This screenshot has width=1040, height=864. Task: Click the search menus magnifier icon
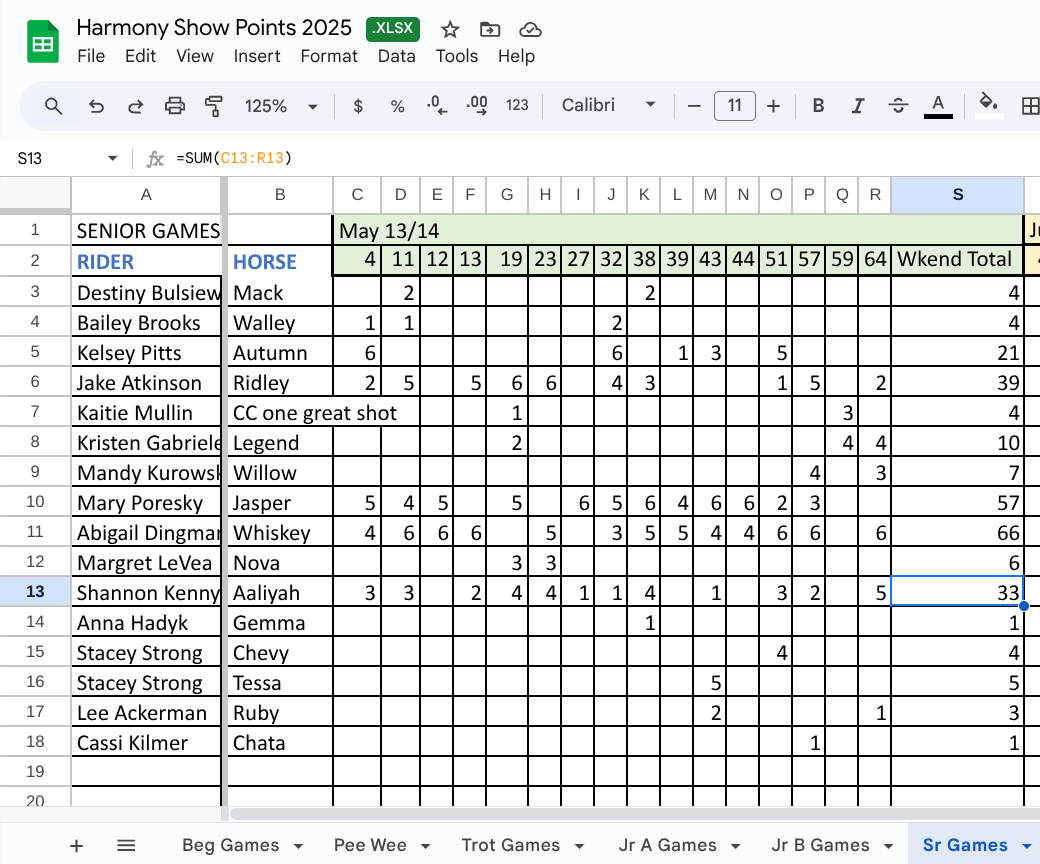54,106
